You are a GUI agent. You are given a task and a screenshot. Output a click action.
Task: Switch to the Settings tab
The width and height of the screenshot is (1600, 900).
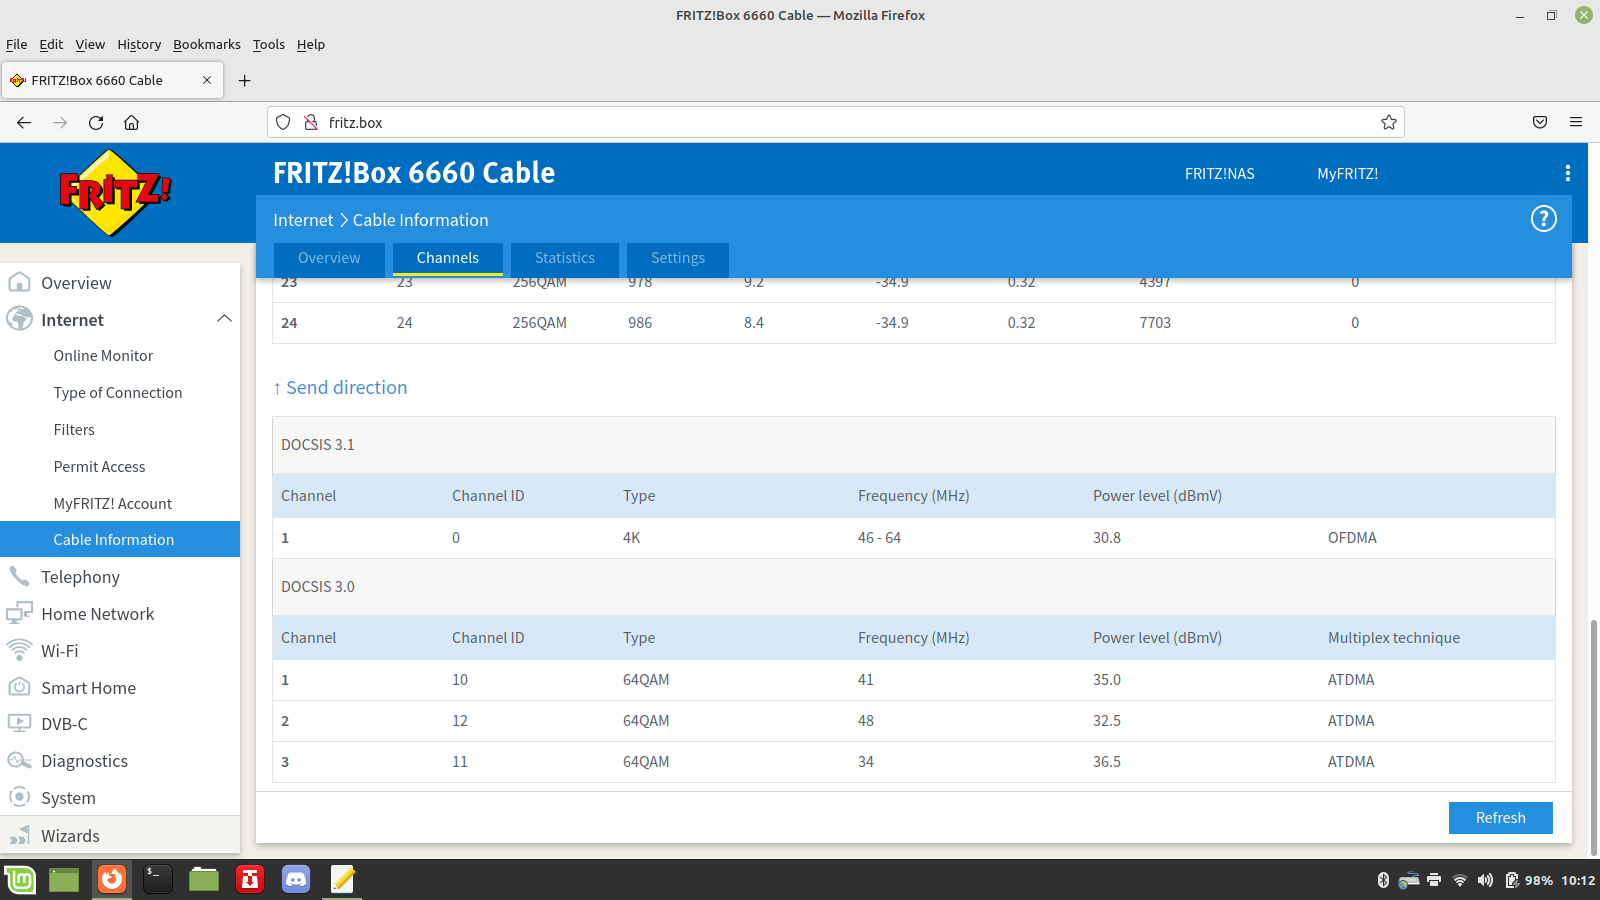pyautogui.click(x=678, y=258)
